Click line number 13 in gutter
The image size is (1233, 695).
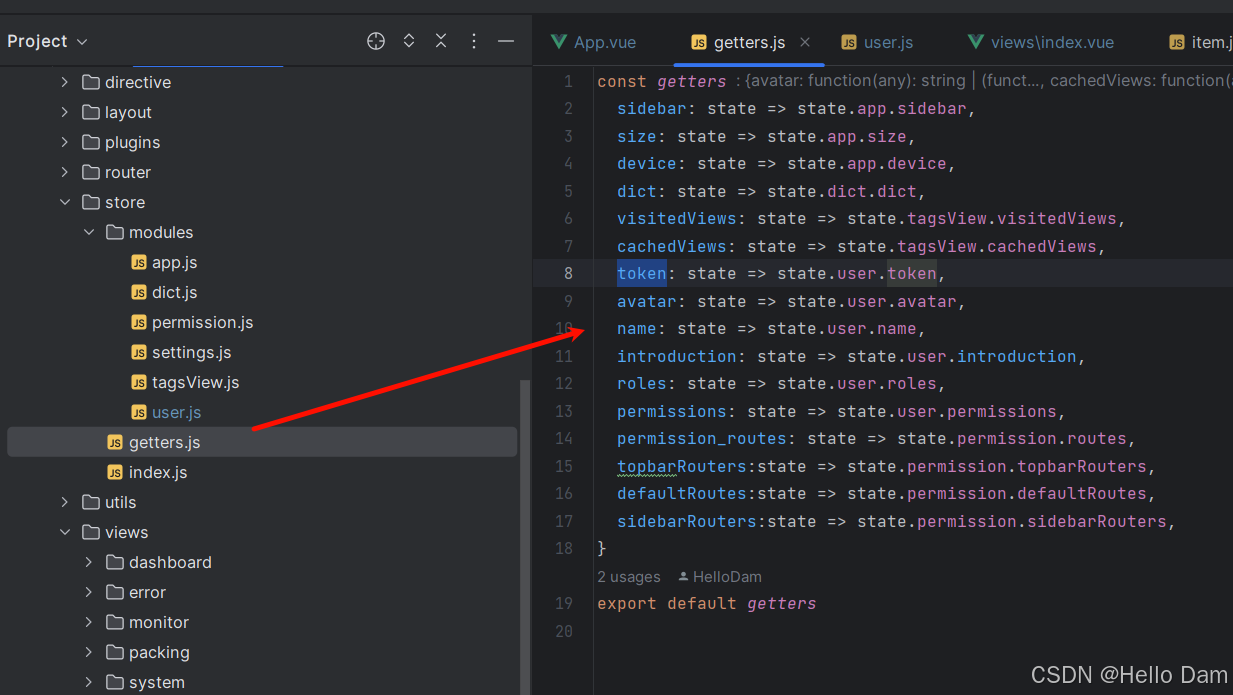[x=564, y=411]
